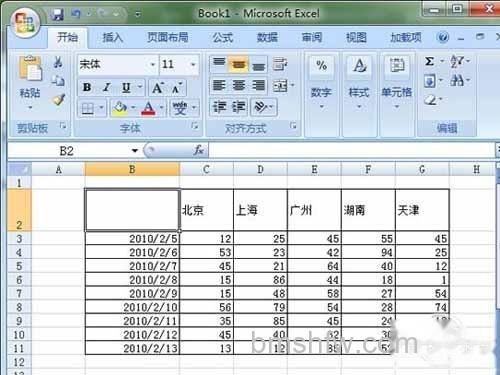
Task: Launch the 对齐方式 alignment dialog
Action: tap(293, 126)
